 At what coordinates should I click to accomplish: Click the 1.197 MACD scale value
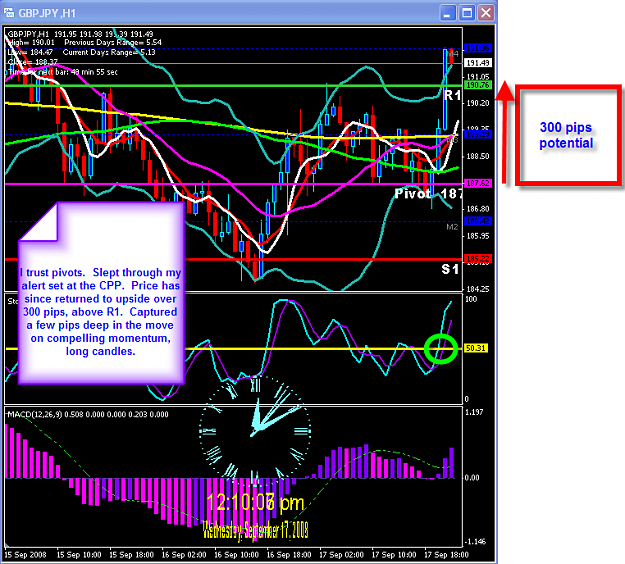(474, 412)
